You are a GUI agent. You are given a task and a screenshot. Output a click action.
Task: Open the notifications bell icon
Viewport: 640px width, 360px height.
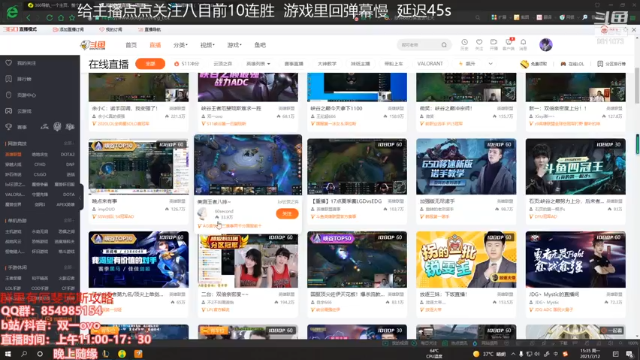pyautogui.click(x=523, y=44)
